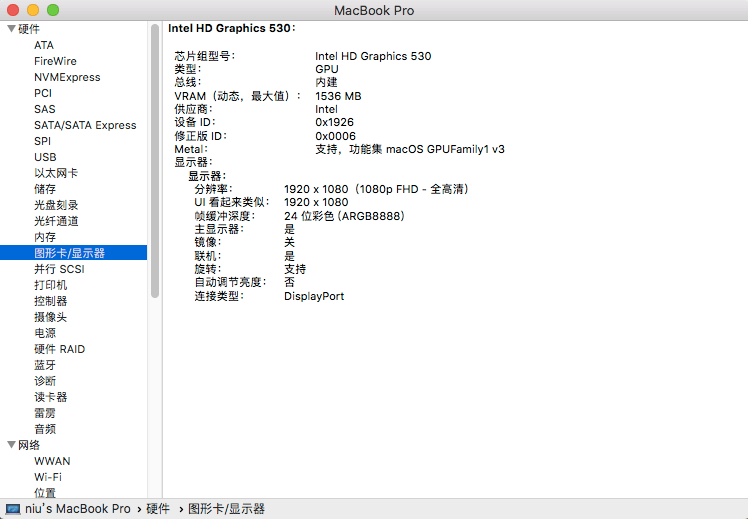Select the 位置 entry under 网络
The image size is (748, 519).
click(45, 493)
